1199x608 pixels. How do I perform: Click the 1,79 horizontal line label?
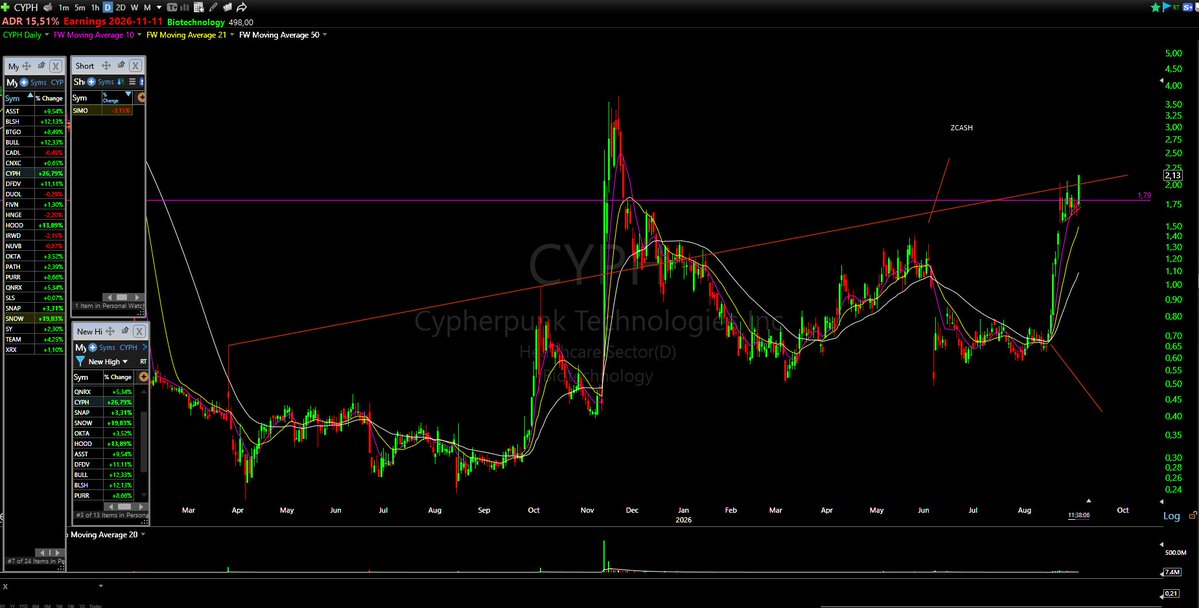(1144, 196)
